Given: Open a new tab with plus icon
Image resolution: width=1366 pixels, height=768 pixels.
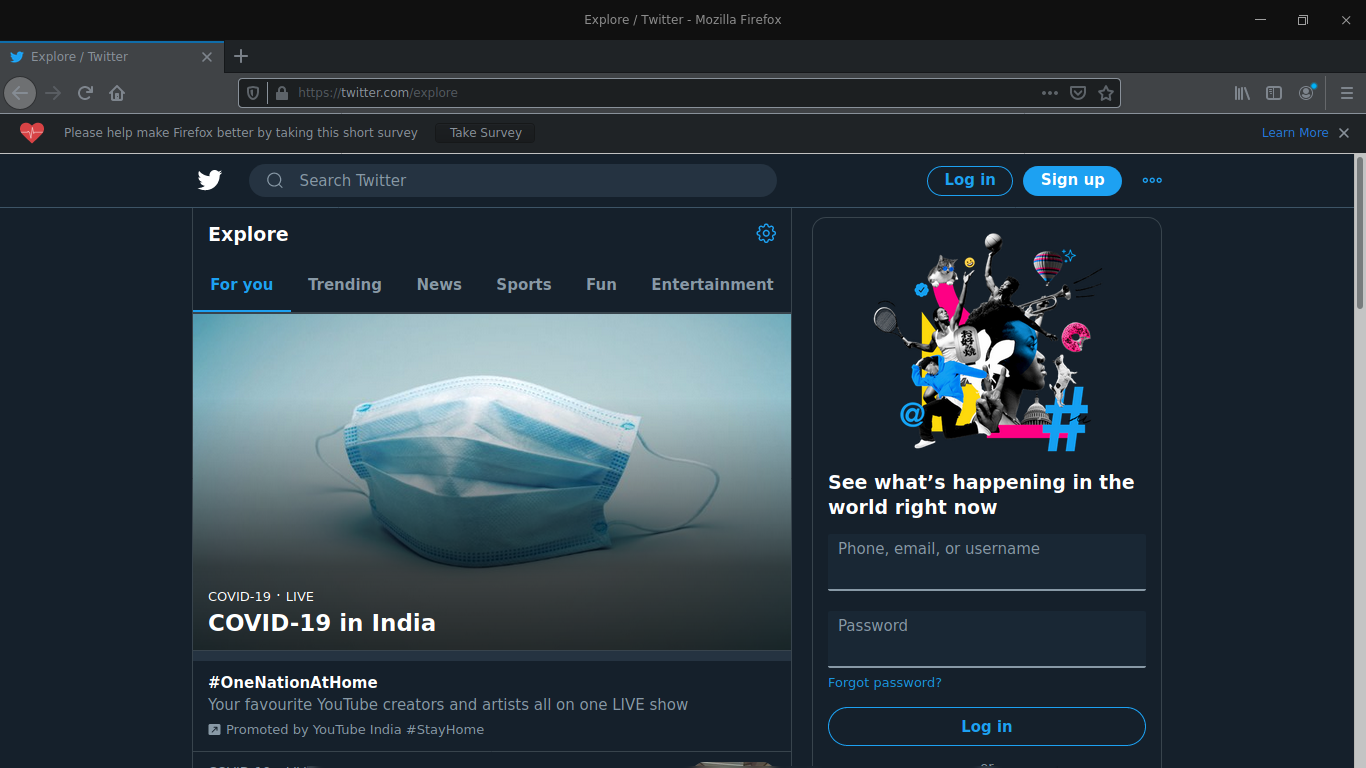Looking at the screenshot, I should tap(241, 56).
